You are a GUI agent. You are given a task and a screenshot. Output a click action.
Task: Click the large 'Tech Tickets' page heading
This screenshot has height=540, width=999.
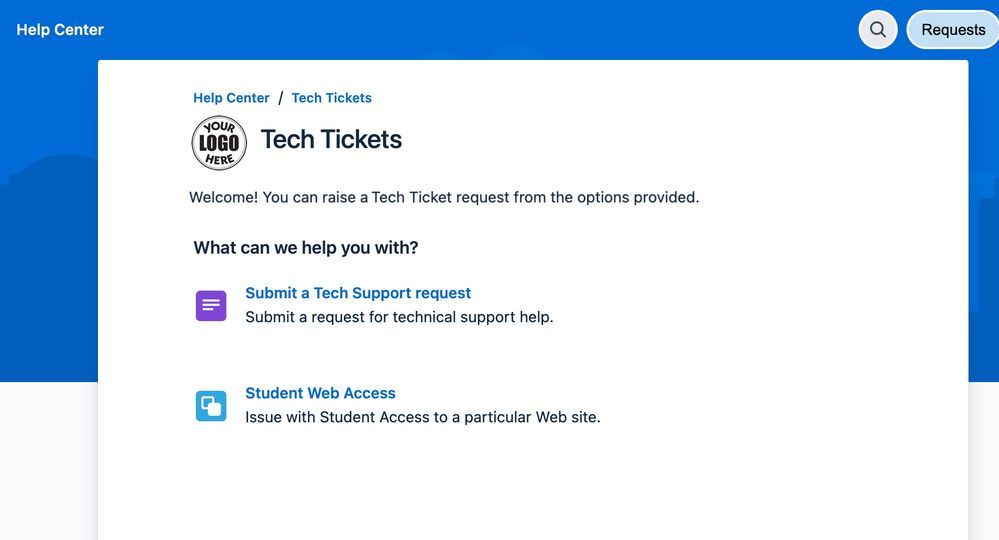[331, 139]
